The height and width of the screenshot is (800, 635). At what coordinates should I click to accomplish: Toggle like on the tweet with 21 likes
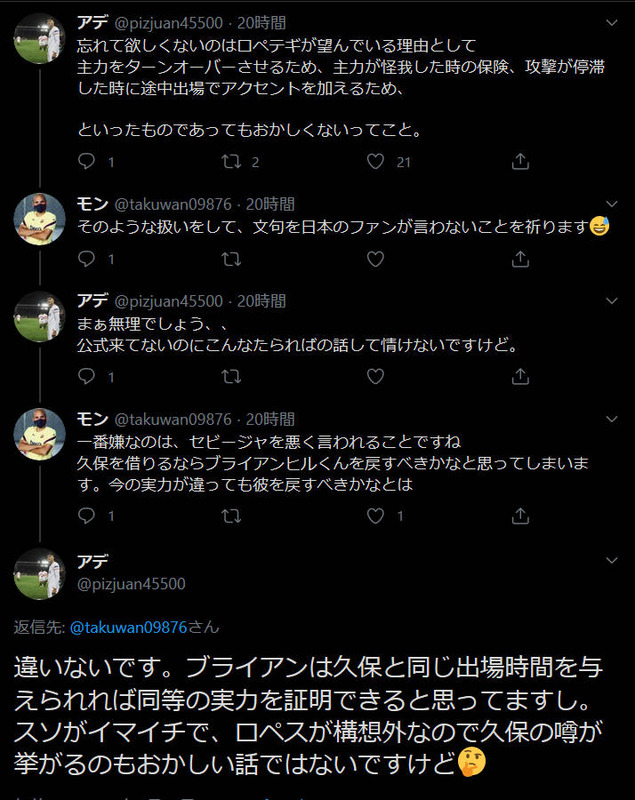373,159
